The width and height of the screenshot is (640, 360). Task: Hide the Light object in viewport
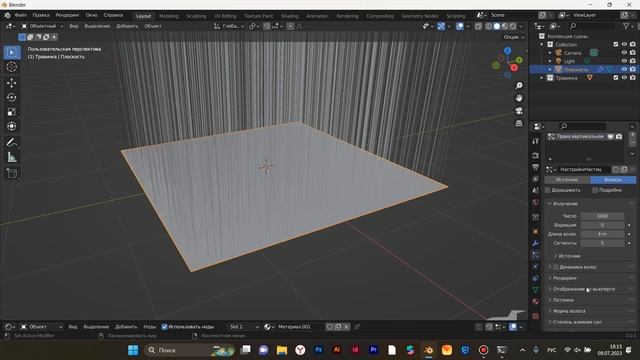pyautogui.click(x=624, y=61)
